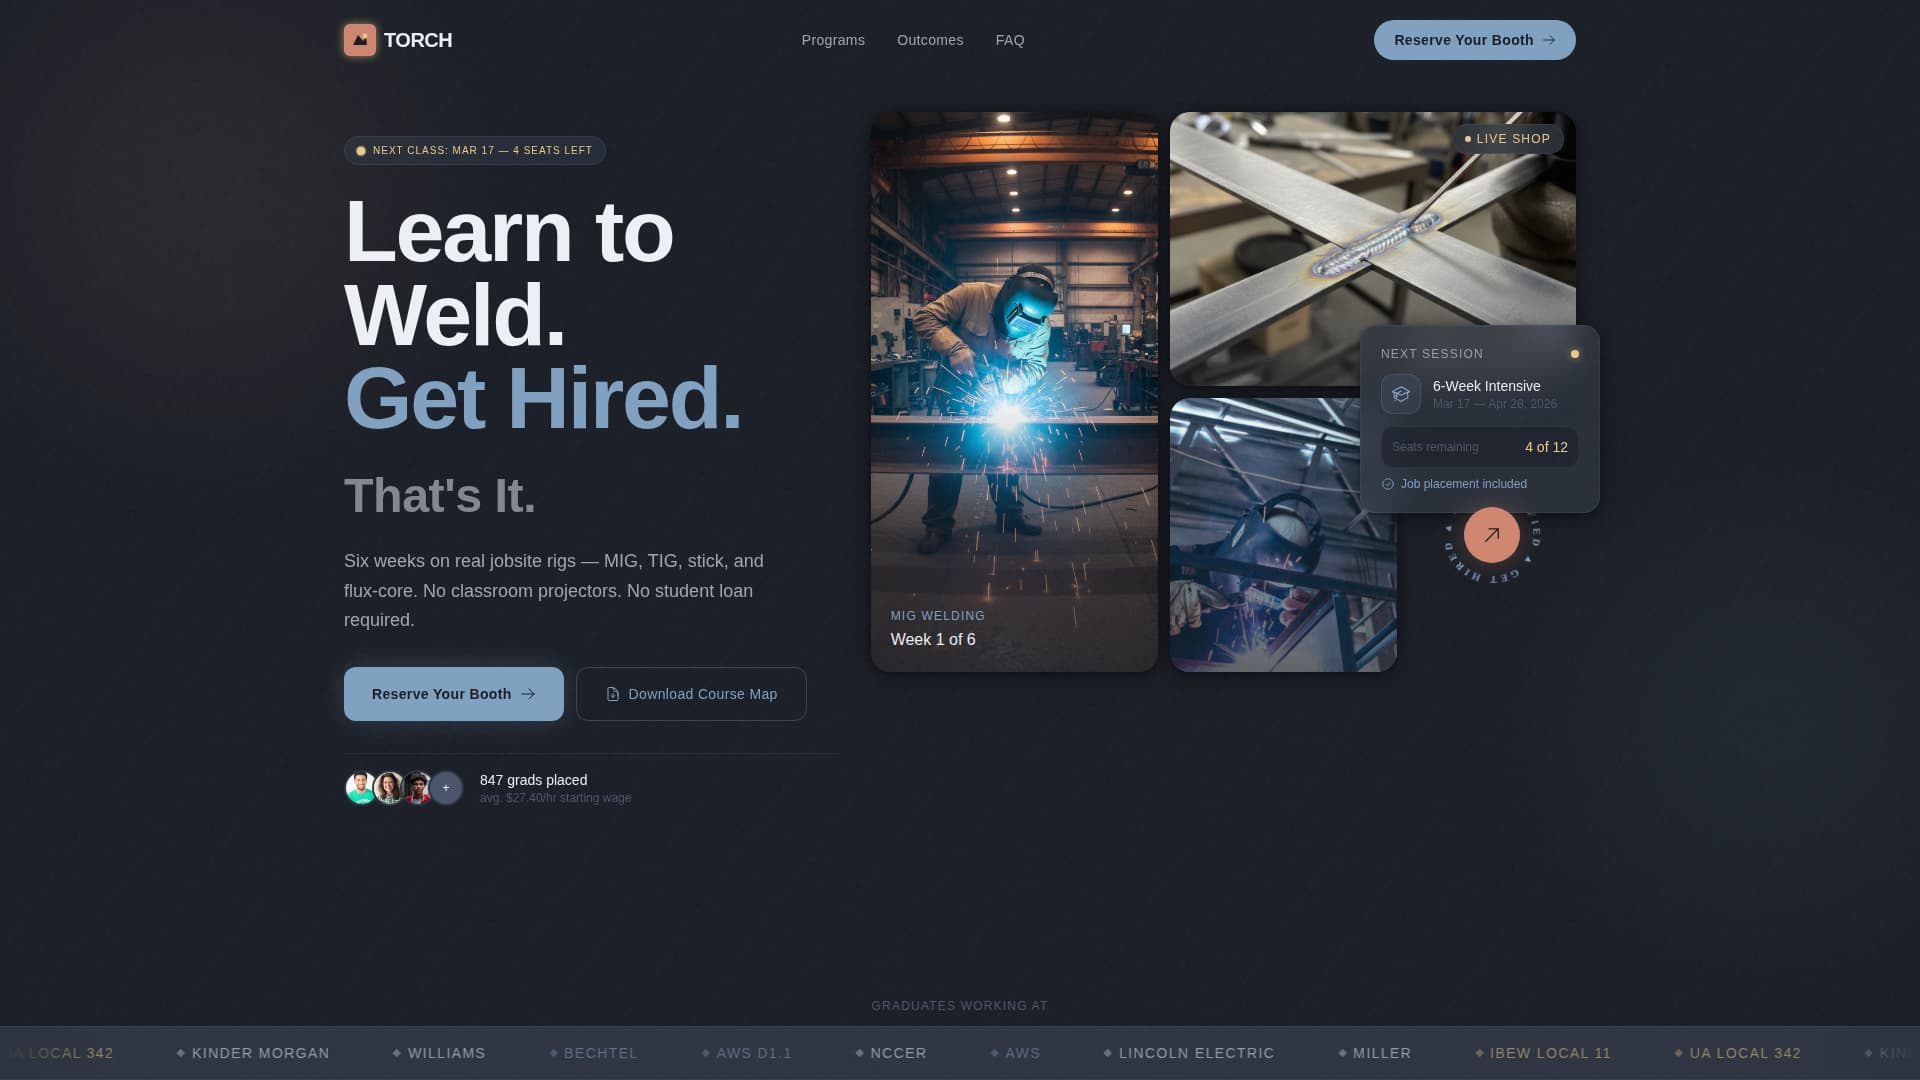Click the TORCH flame logo icon
This screenshot has height=1080, width=1920.
click(360, 40)
